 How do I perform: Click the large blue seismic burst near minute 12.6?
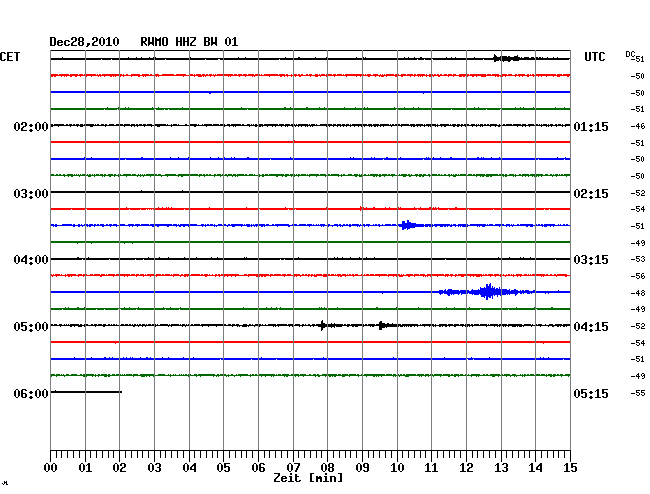coord(487,292)
